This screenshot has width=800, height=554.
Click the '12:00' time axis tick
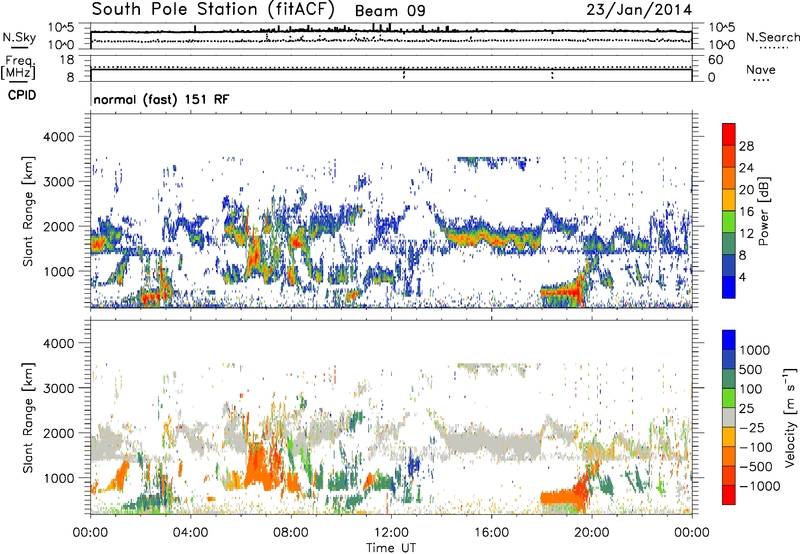point(391,533)
